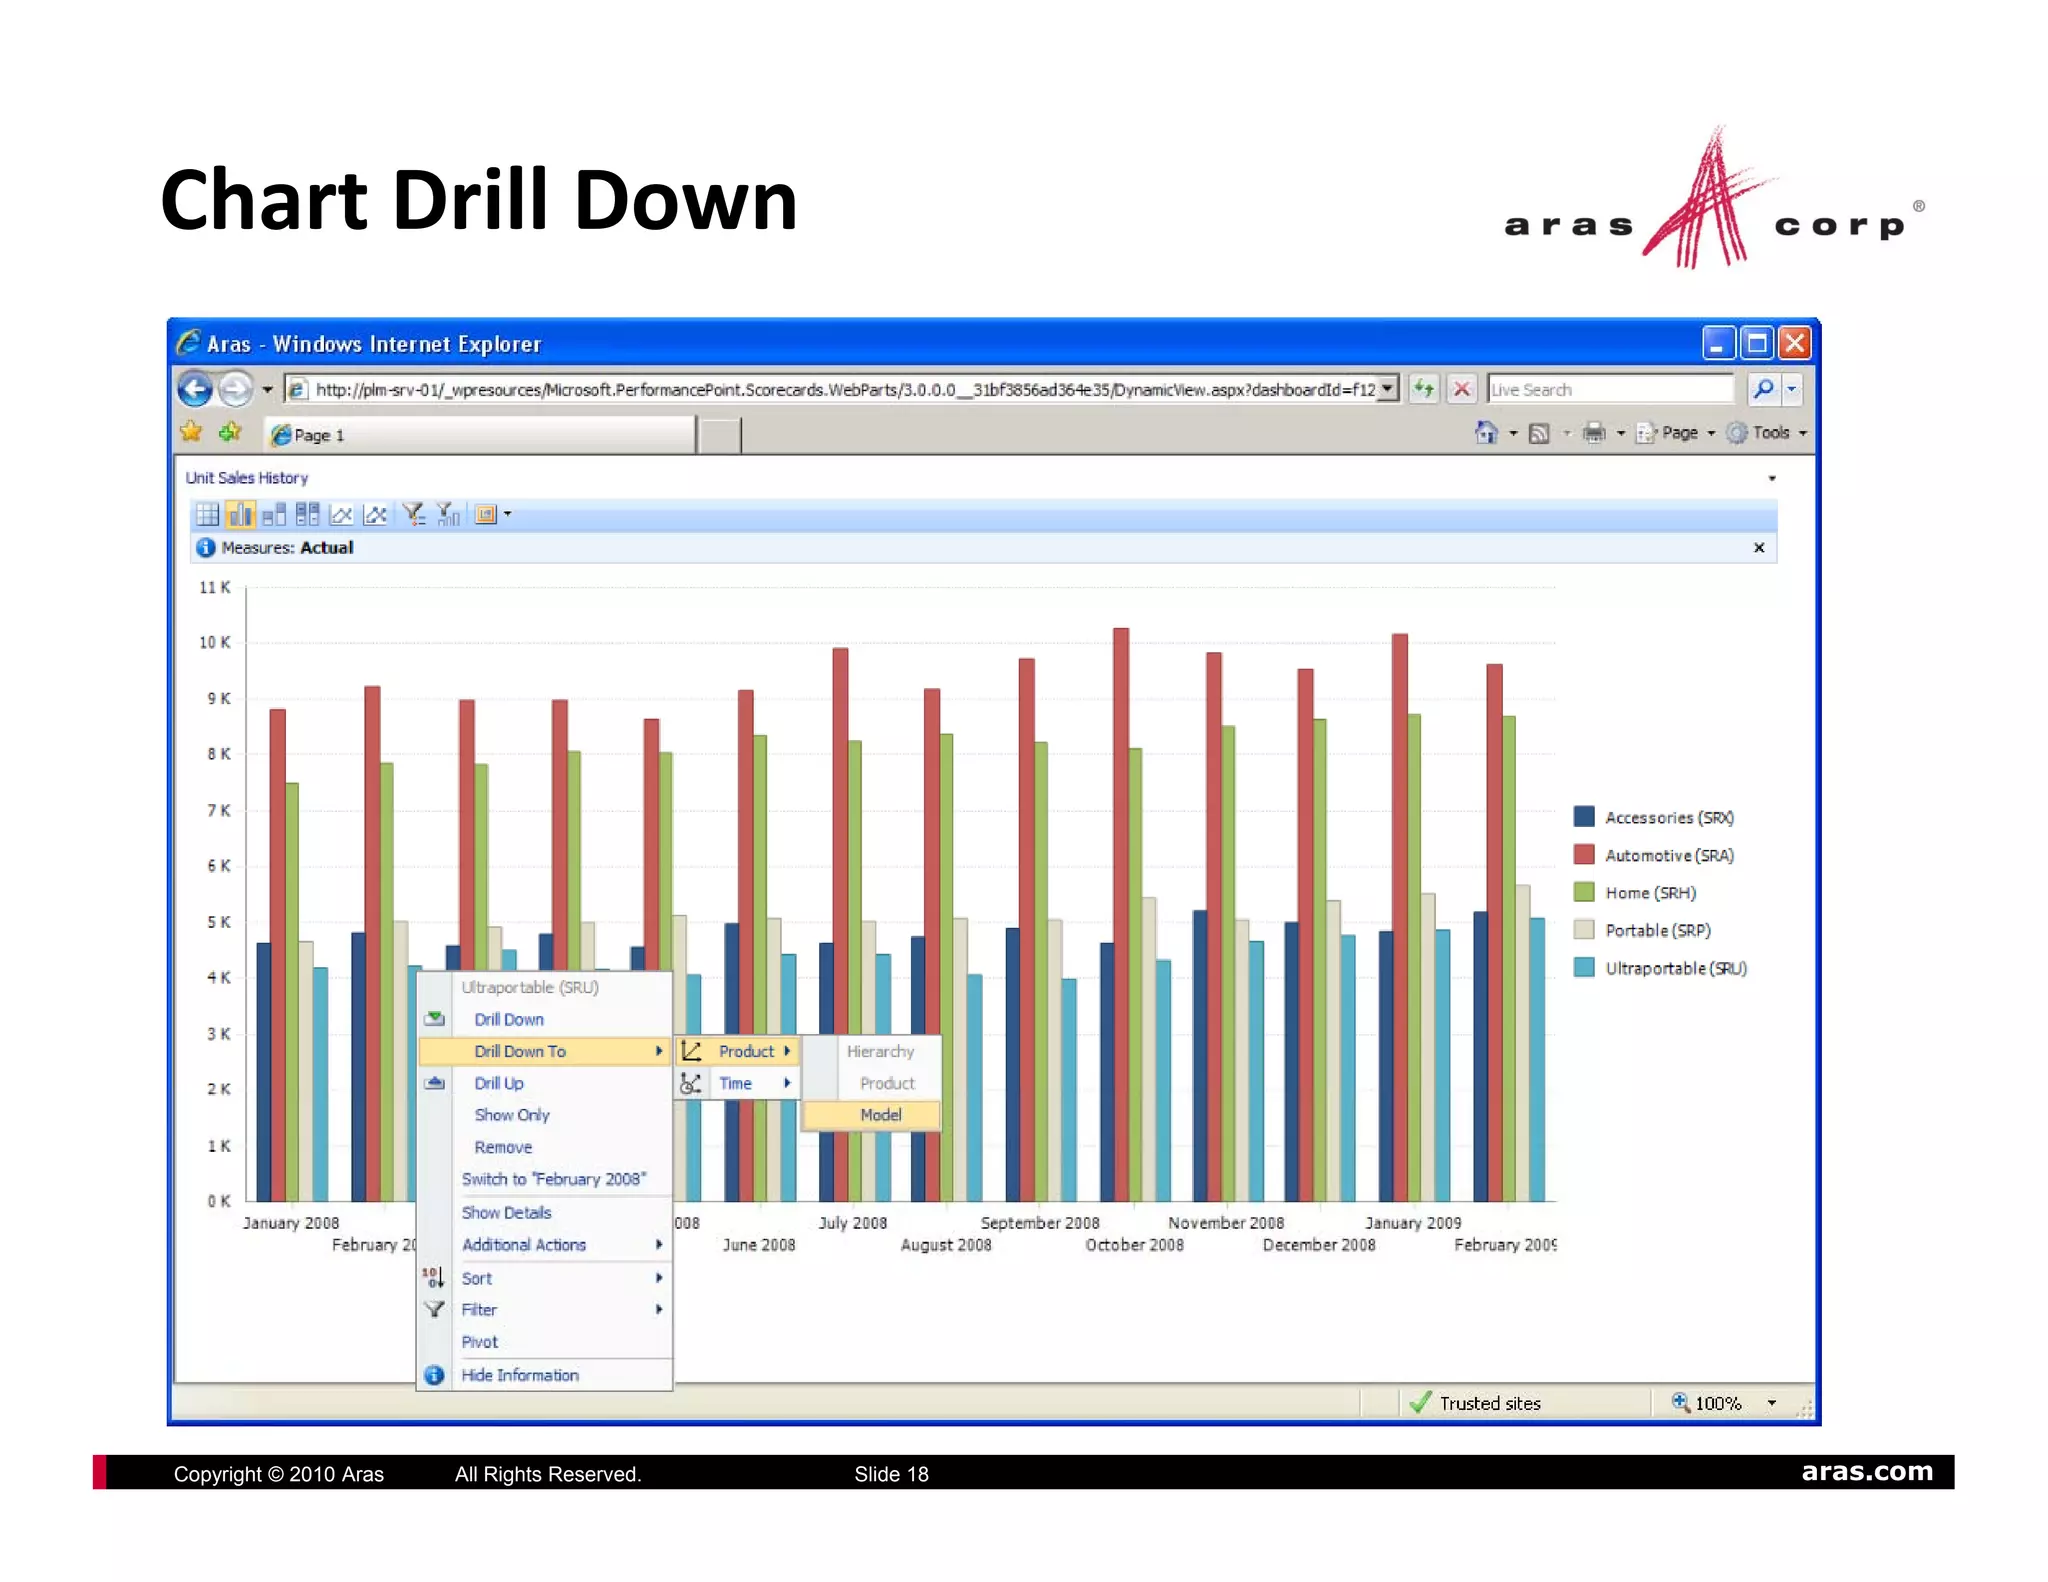
Task: Open the Product dimension submenu
Action: click(x=738, y=1051)
